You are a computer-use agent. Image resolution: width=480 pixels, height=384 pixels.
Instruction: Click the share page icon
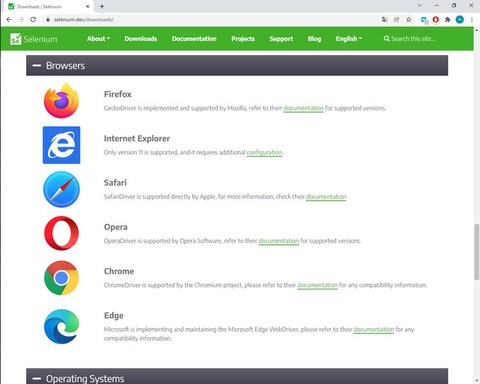tap(397, 20)
